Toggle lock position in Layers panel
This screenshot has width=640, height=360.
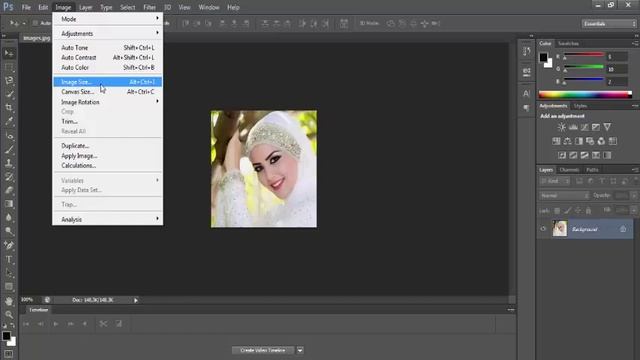(578, 211)
